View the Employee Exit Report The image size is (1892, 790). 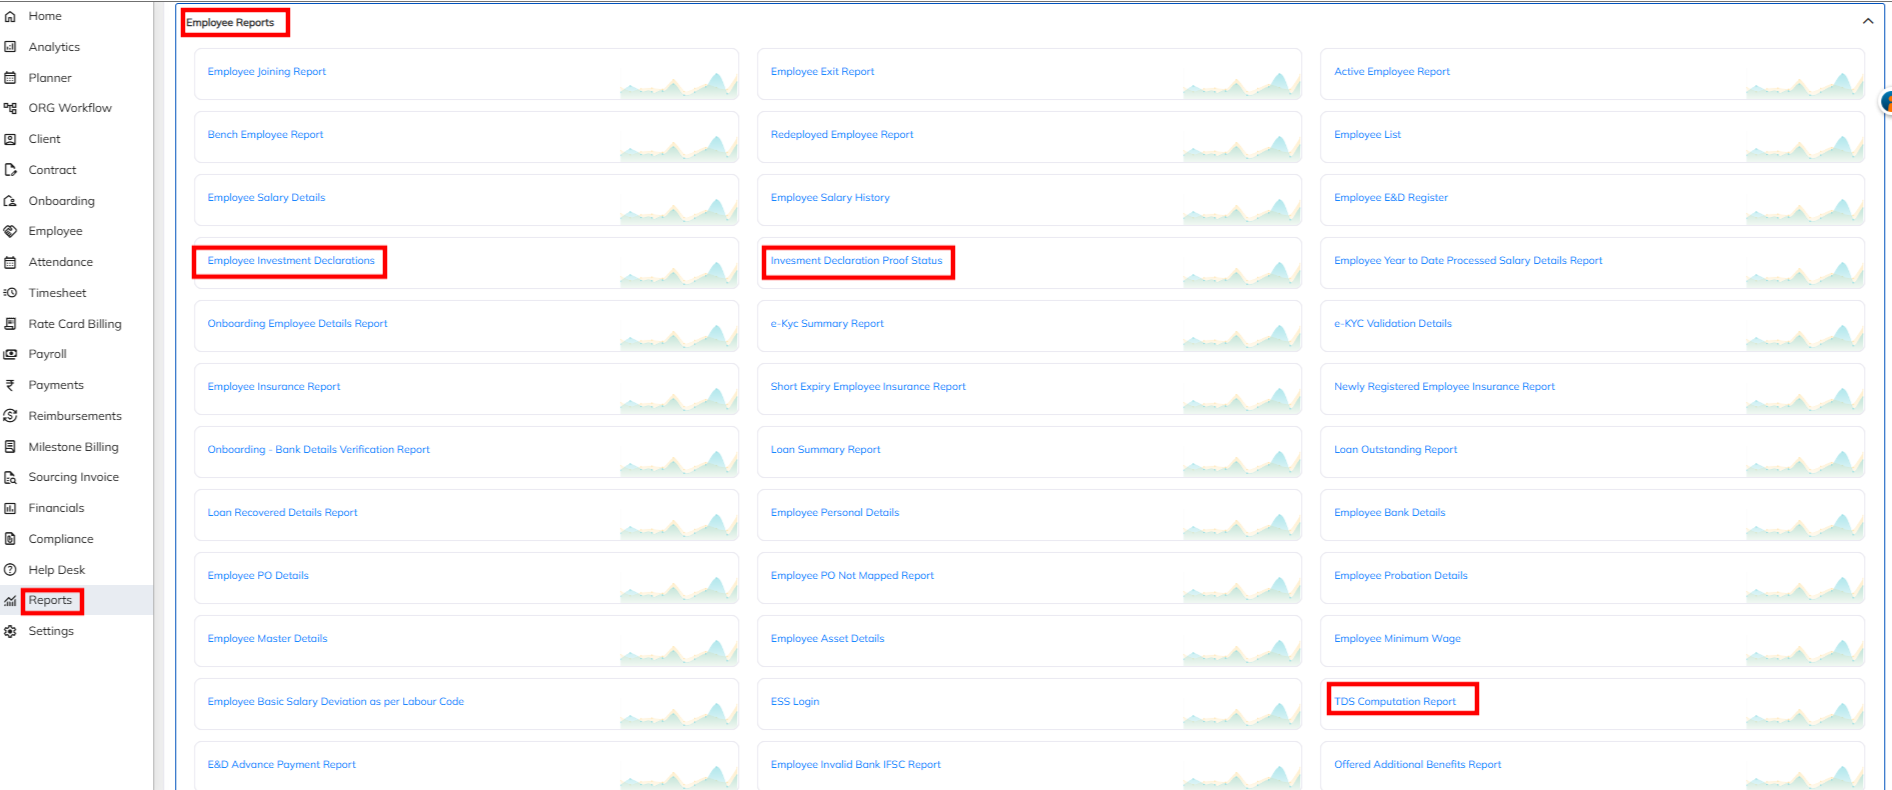pyautogui.click(x=822, y=72)
